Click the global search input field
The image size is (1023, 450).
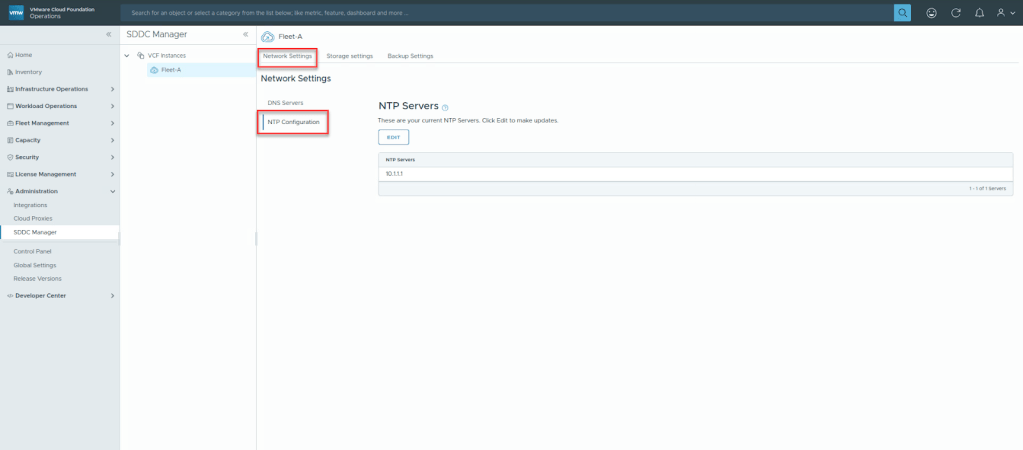tap(506, 12)
